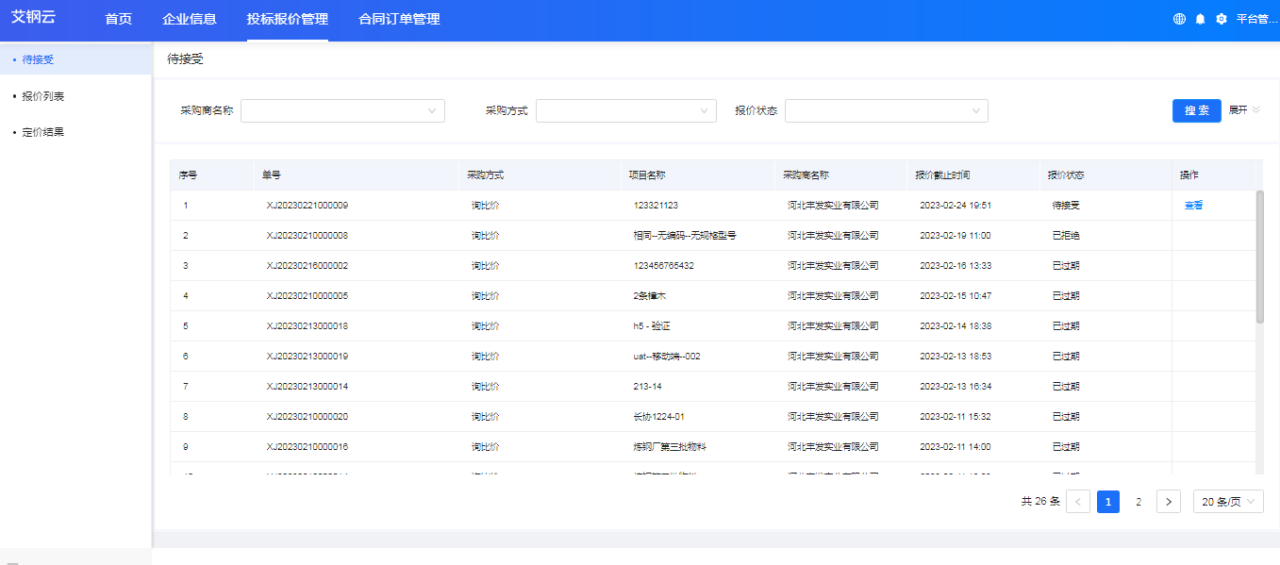Go to next page arrow in pagination
Viewport: 1280px width, 565px height.
(1169, 502)
